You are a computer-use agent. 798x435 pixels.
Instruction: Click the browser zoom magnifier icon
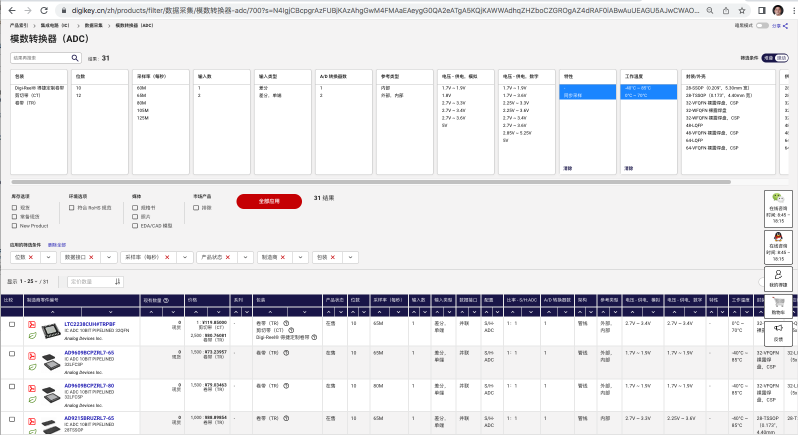pos(709,10)
